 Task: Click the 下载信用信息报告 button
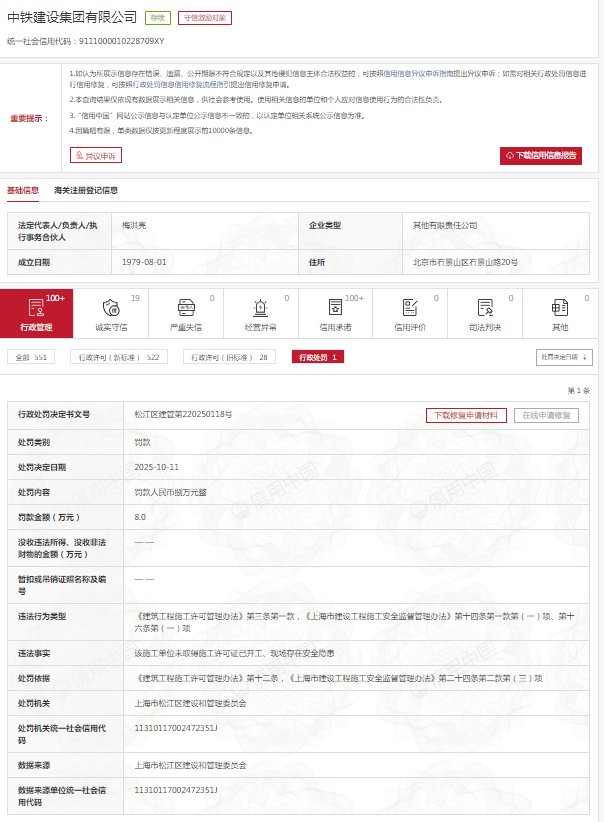click(541, 156)
